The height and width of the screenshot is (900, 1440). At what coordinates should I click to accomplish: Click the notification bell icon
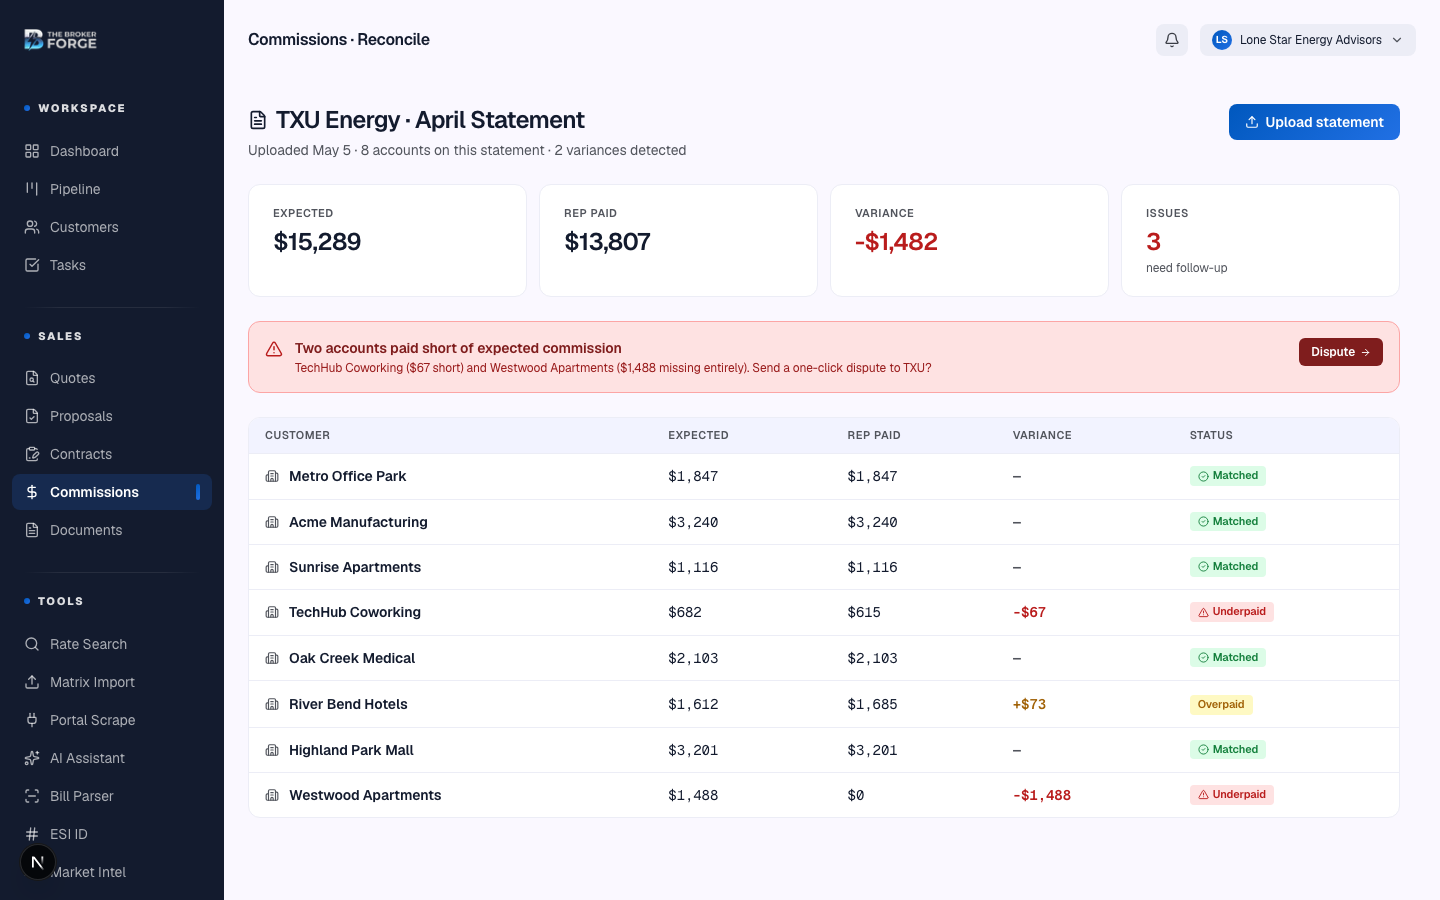1172,40
